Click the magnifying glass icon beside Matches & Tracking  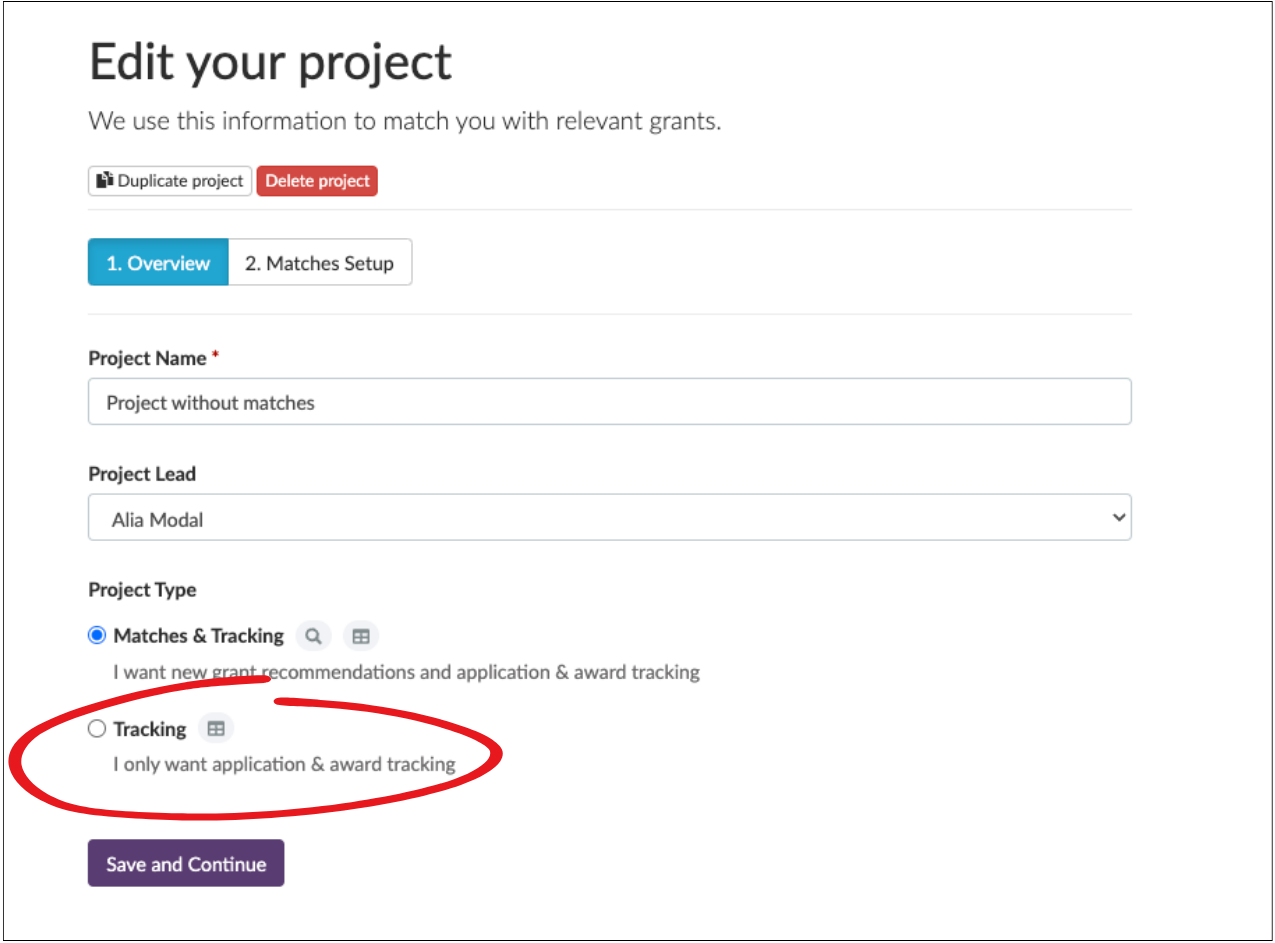(314, 635)
